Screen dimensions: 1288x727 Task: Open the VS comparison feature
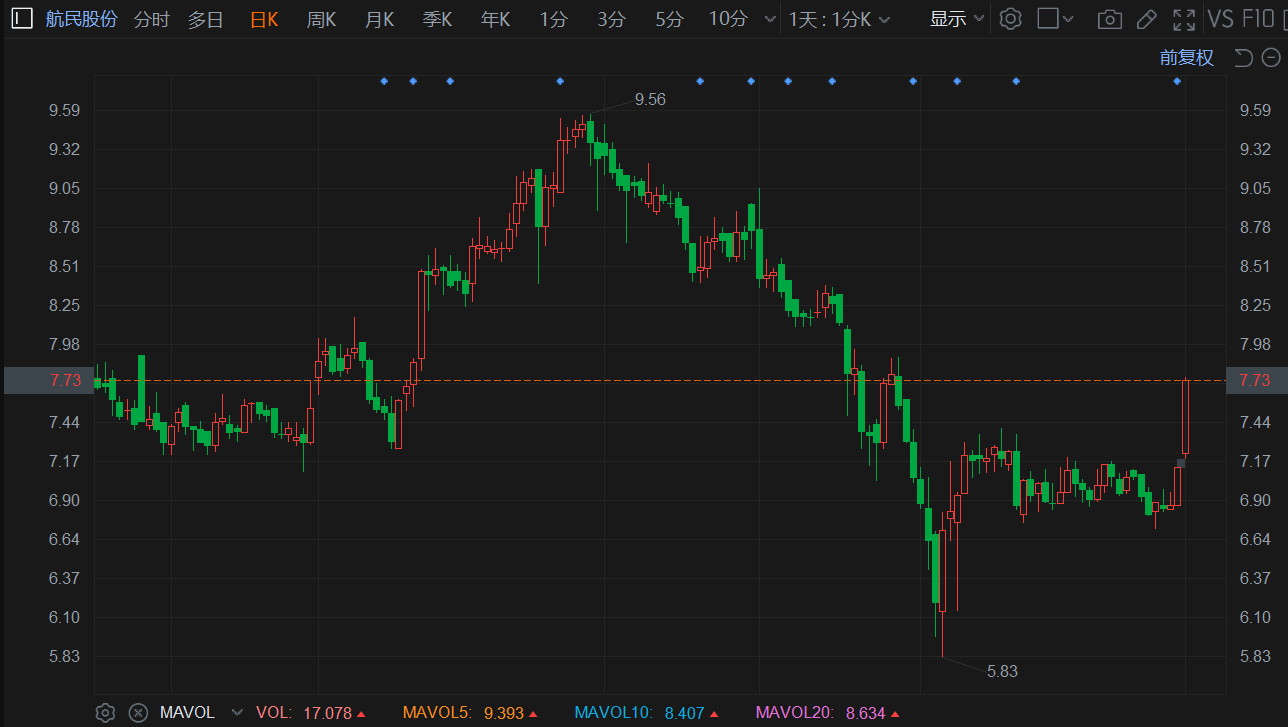pyautogui.click(x=1220, y=19)
